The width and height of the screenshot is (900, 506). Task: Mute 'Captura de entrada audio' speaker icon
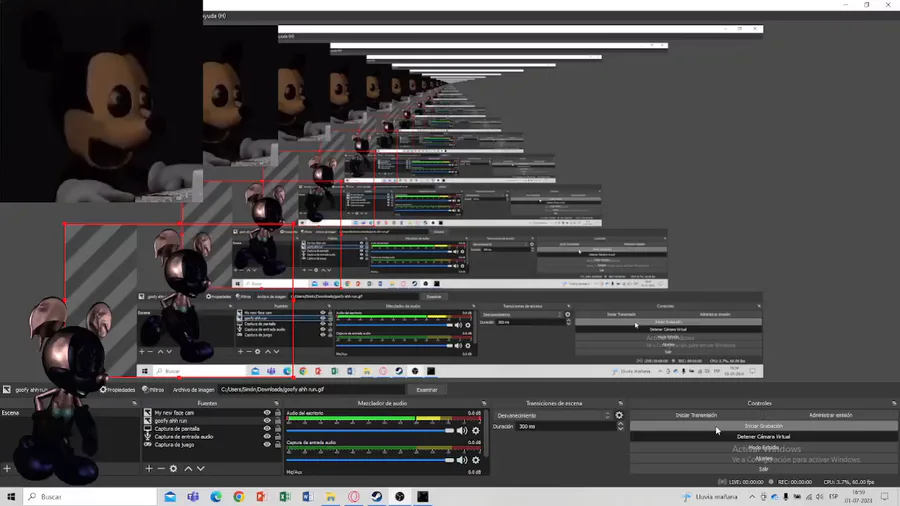(x=461, y=460)
